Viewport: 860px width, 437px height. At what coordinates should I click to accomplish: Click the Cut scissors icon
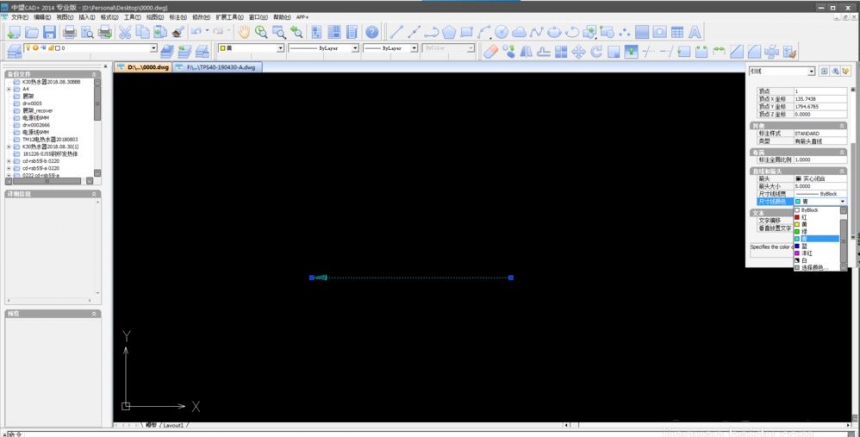coord(125,32)
